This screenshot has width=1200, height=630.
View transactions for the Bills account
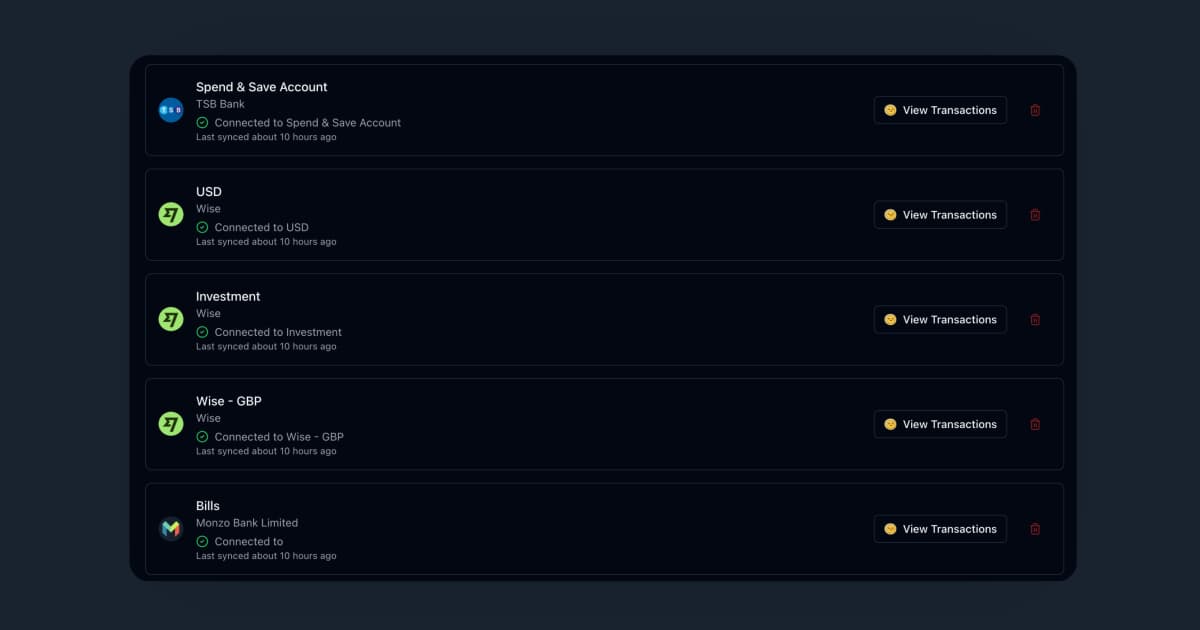click(940, 528)
